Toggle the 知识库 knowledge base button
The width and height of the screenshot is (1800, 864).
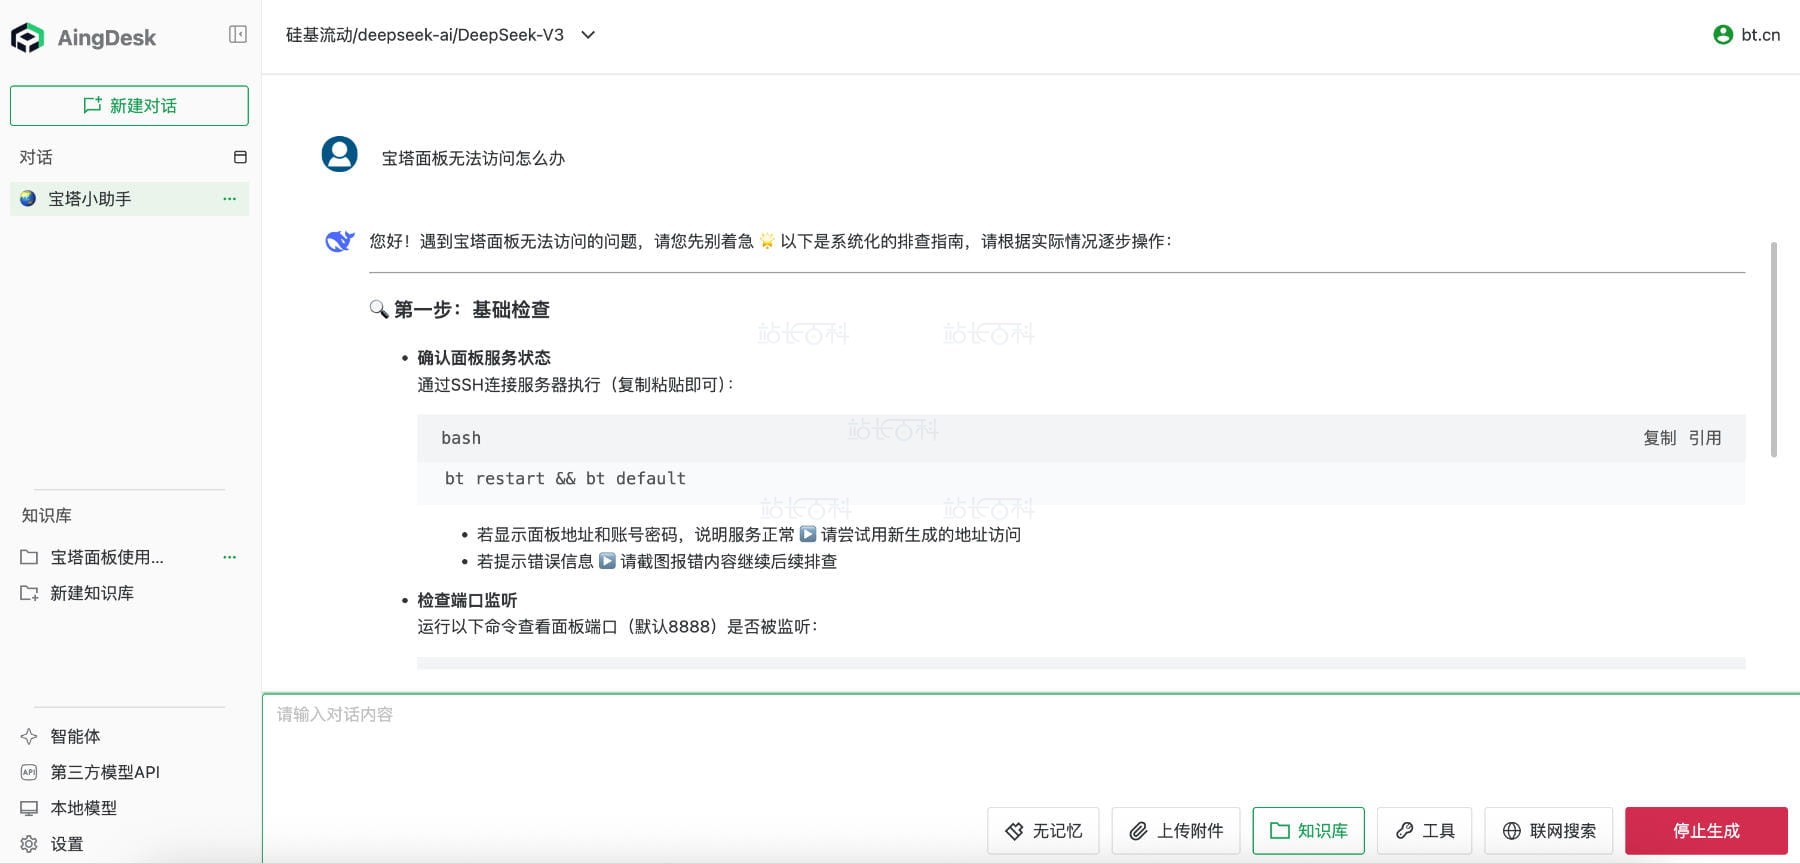point(1308,831)
